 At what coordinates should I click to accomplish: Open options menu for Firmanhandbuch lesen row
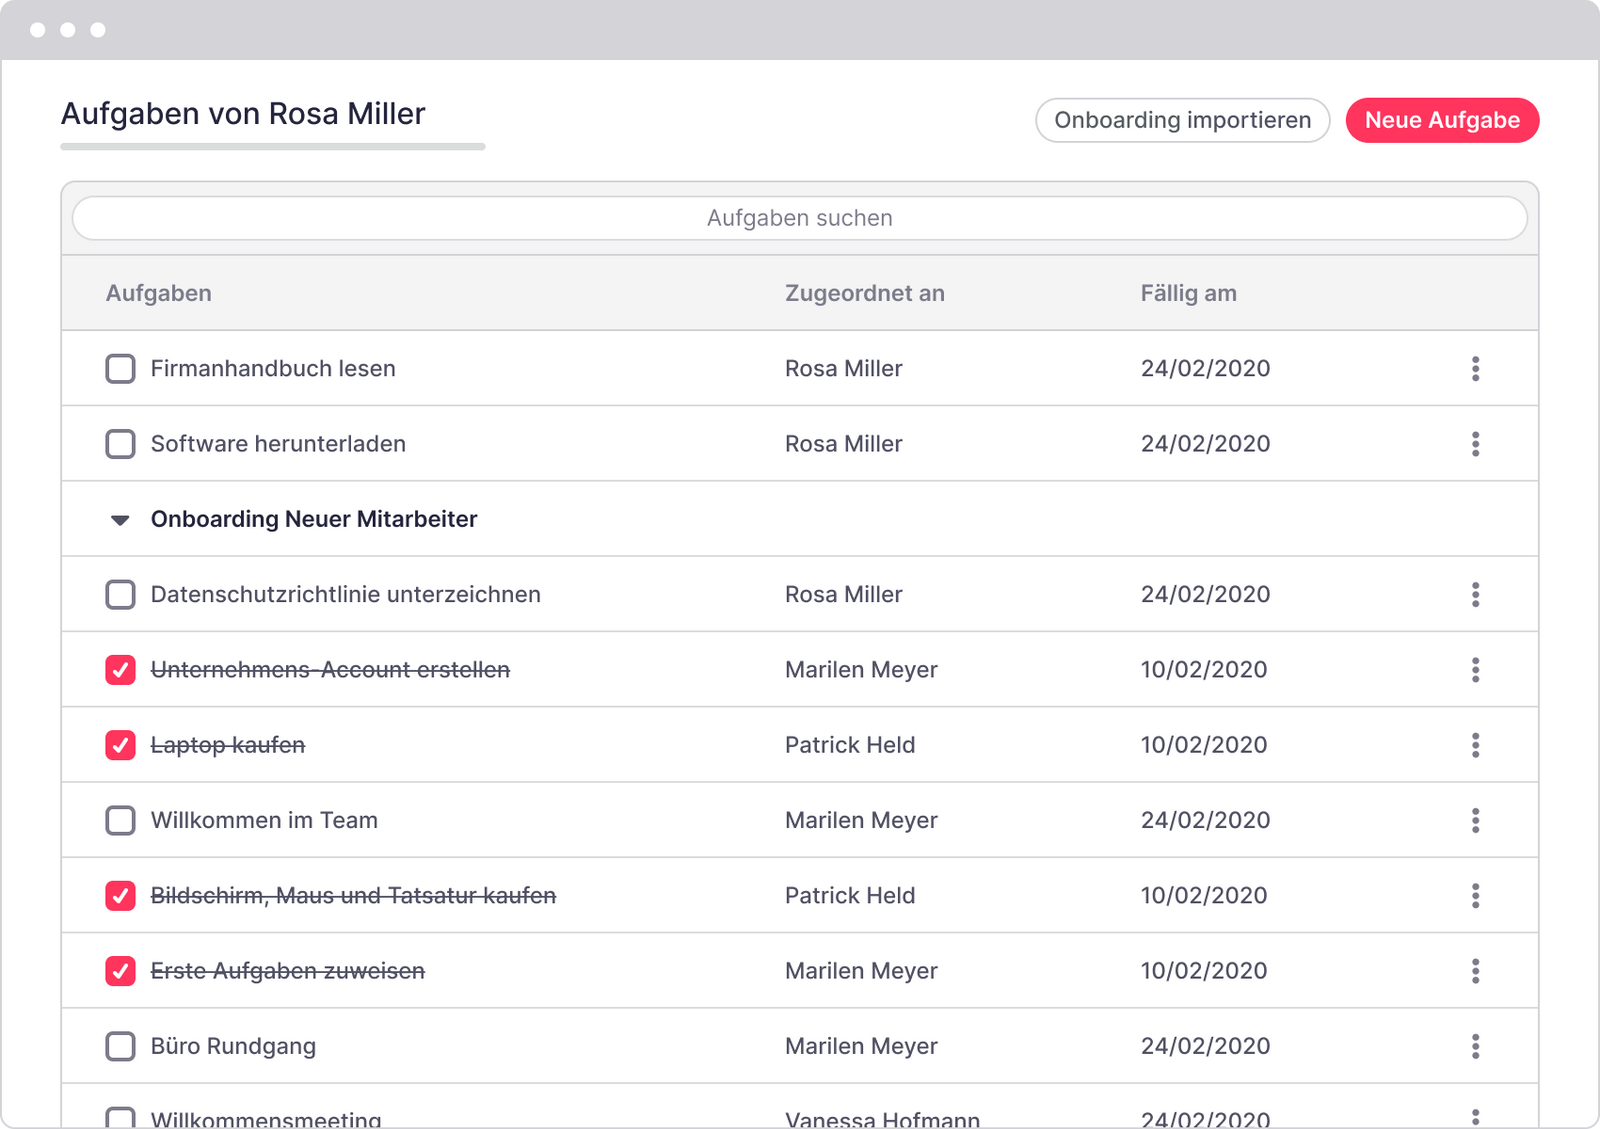[1475, 369]
